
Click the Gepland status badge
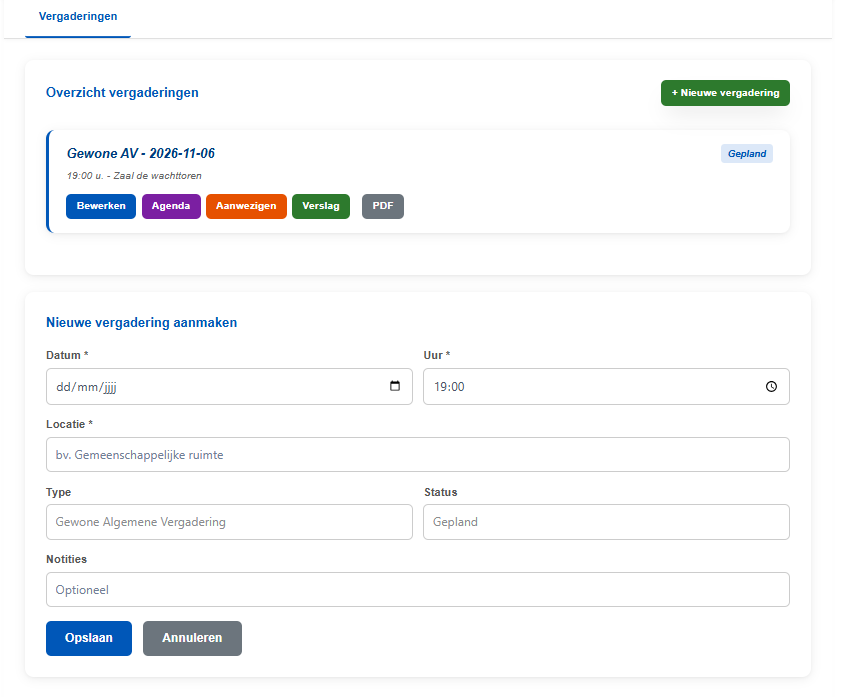click(746, 154)
